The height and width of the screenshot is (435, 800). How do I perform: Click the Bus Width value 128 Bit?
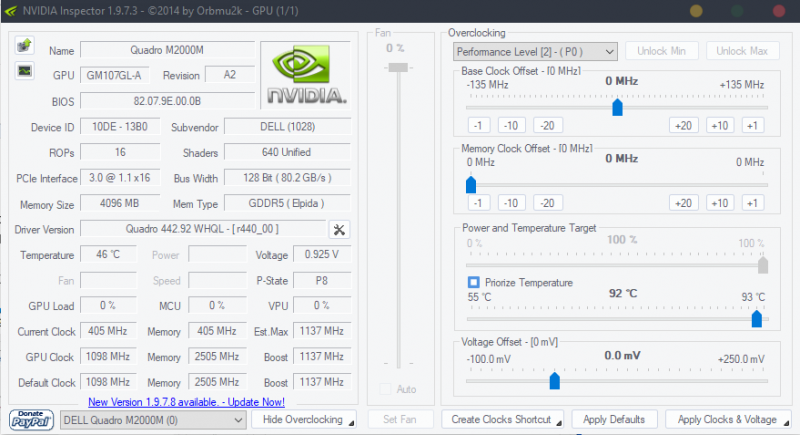click(287, 177)
